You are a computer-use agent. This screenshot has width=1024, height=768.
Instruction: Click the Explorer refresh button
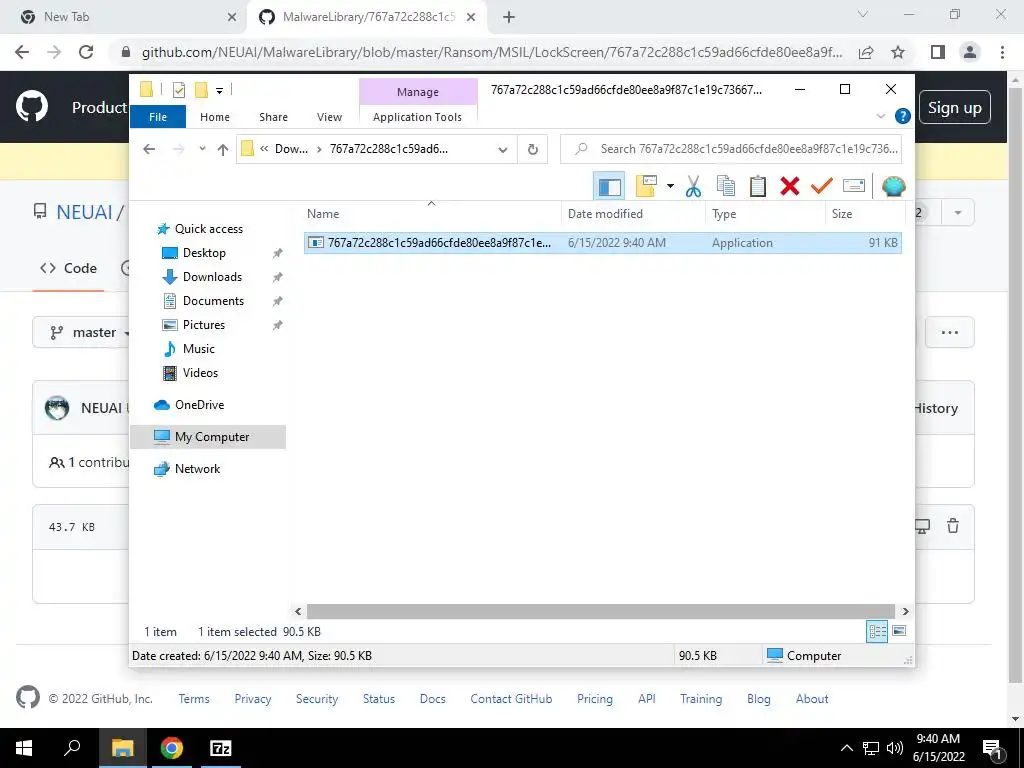point(533,150)
